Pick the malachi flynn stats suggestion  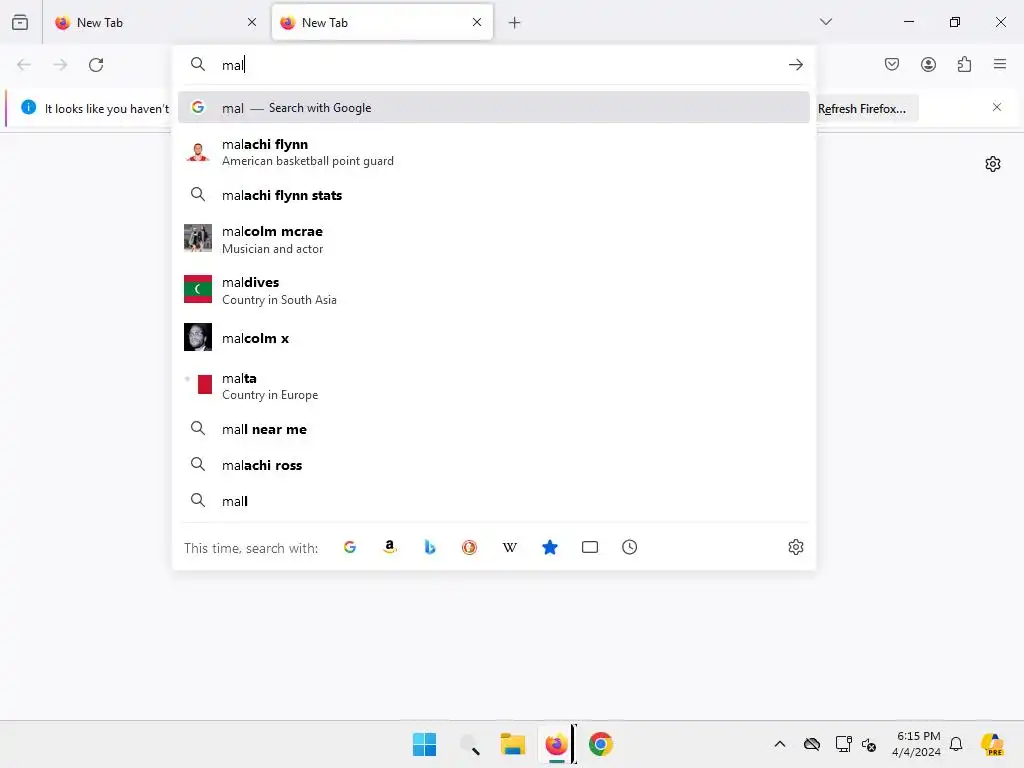(494, 195)
